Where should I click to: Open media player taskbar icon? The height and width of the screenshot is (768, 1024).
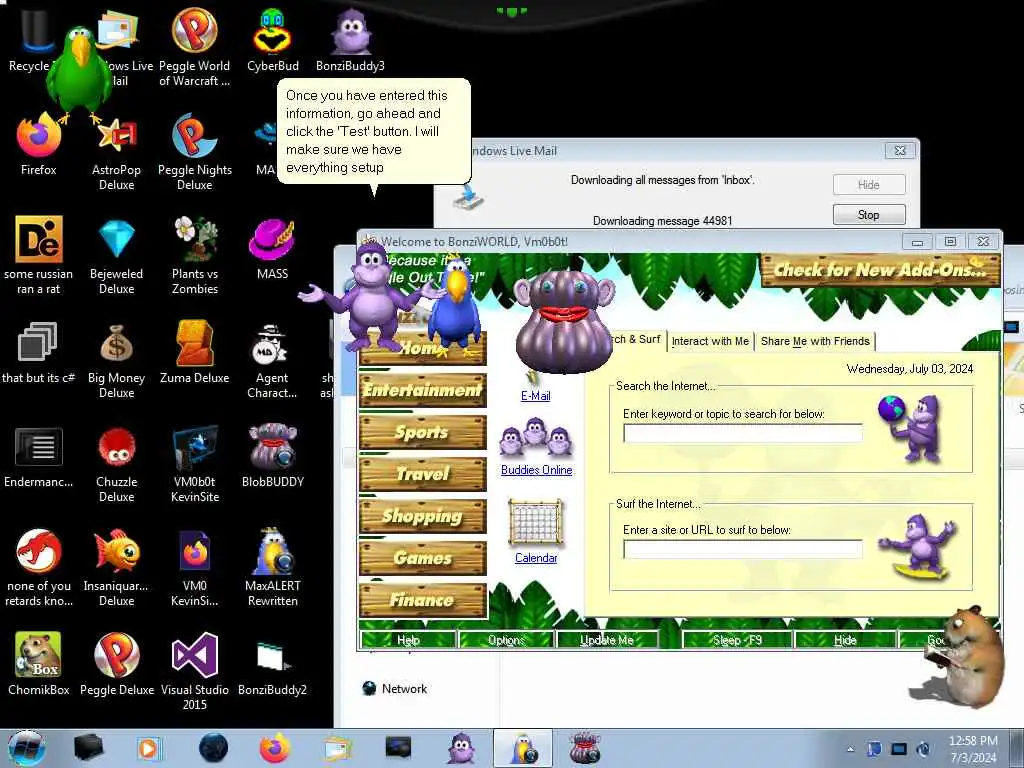tap(148, 748)
